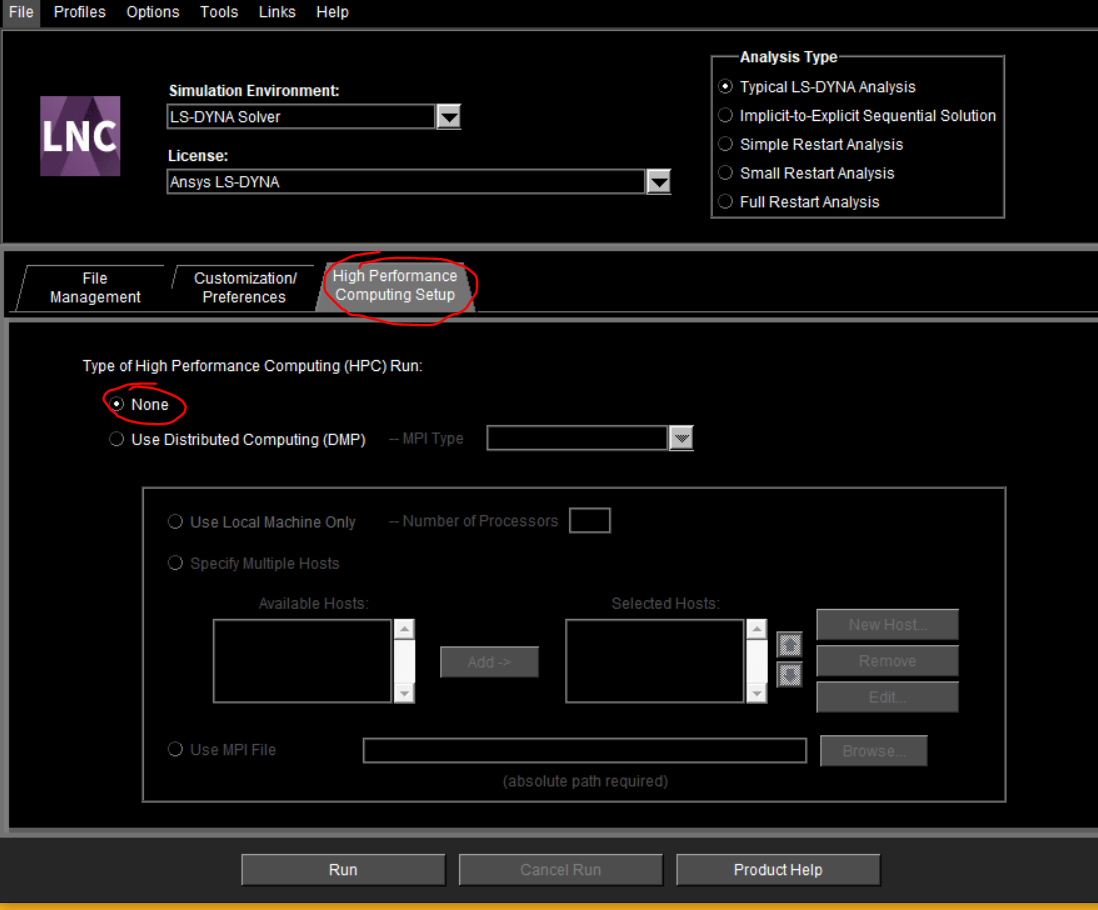Click the Run button
1098x910 pixels.
343,869
